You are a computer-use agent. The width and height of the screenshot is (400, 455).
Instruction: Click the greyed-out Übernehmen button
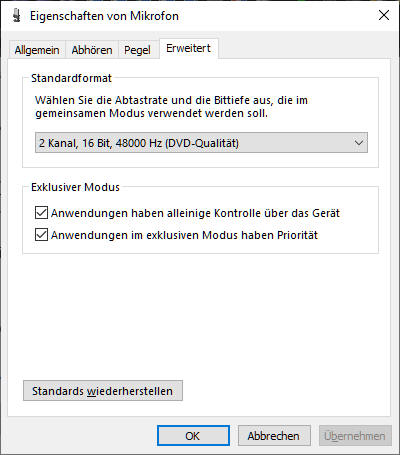pyautogui.click(x=355, y=436)
